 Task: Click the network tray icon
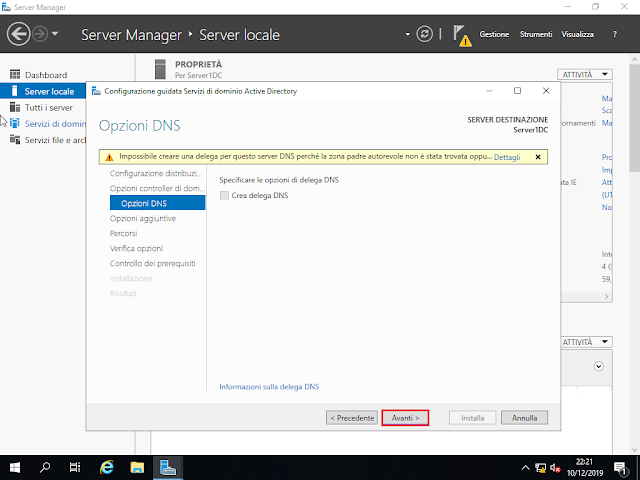540,468
